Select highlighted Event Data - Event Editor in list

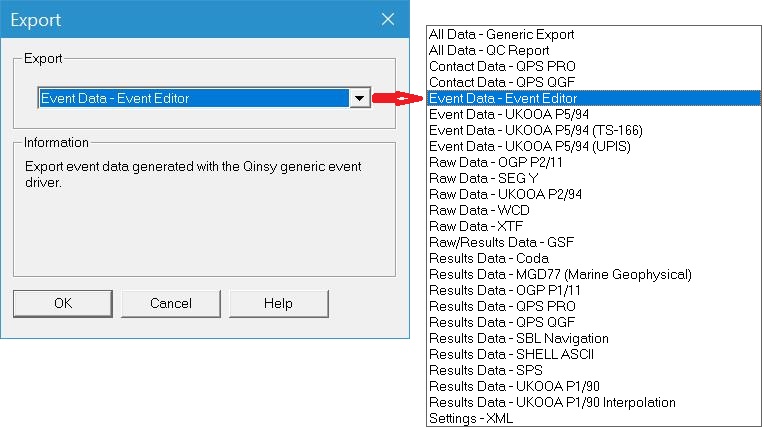(594, 98)
